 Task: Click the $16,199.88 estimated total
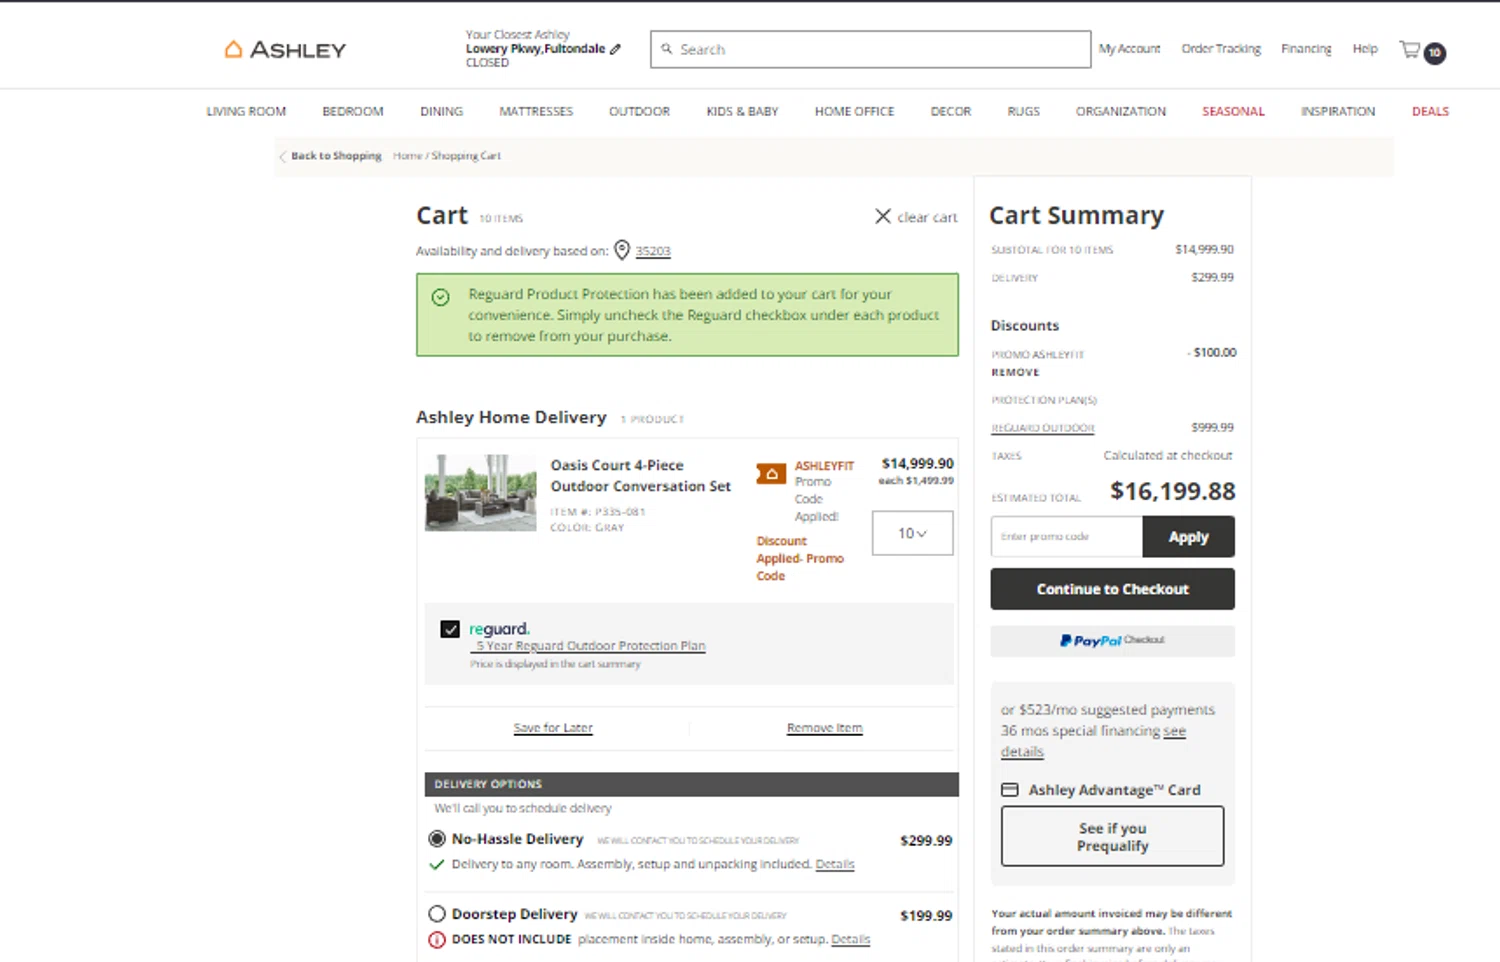coord(1173,491)
